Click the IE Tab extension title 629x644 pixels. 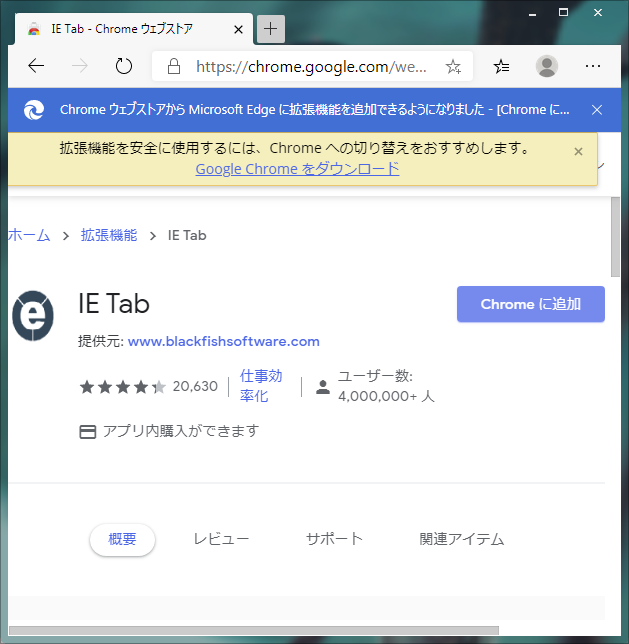point(114,304)
